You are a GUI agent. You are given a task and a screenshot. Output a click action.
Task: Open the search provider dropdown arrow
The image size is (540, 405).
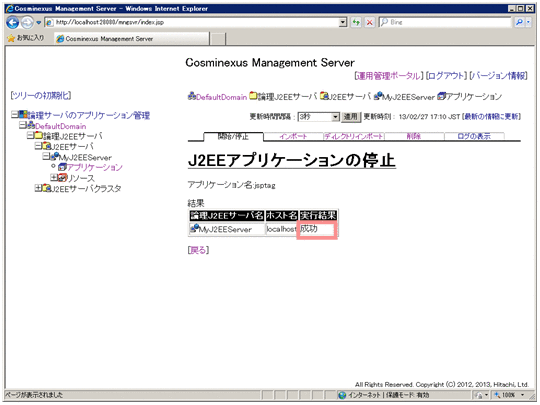click(529, 22)
